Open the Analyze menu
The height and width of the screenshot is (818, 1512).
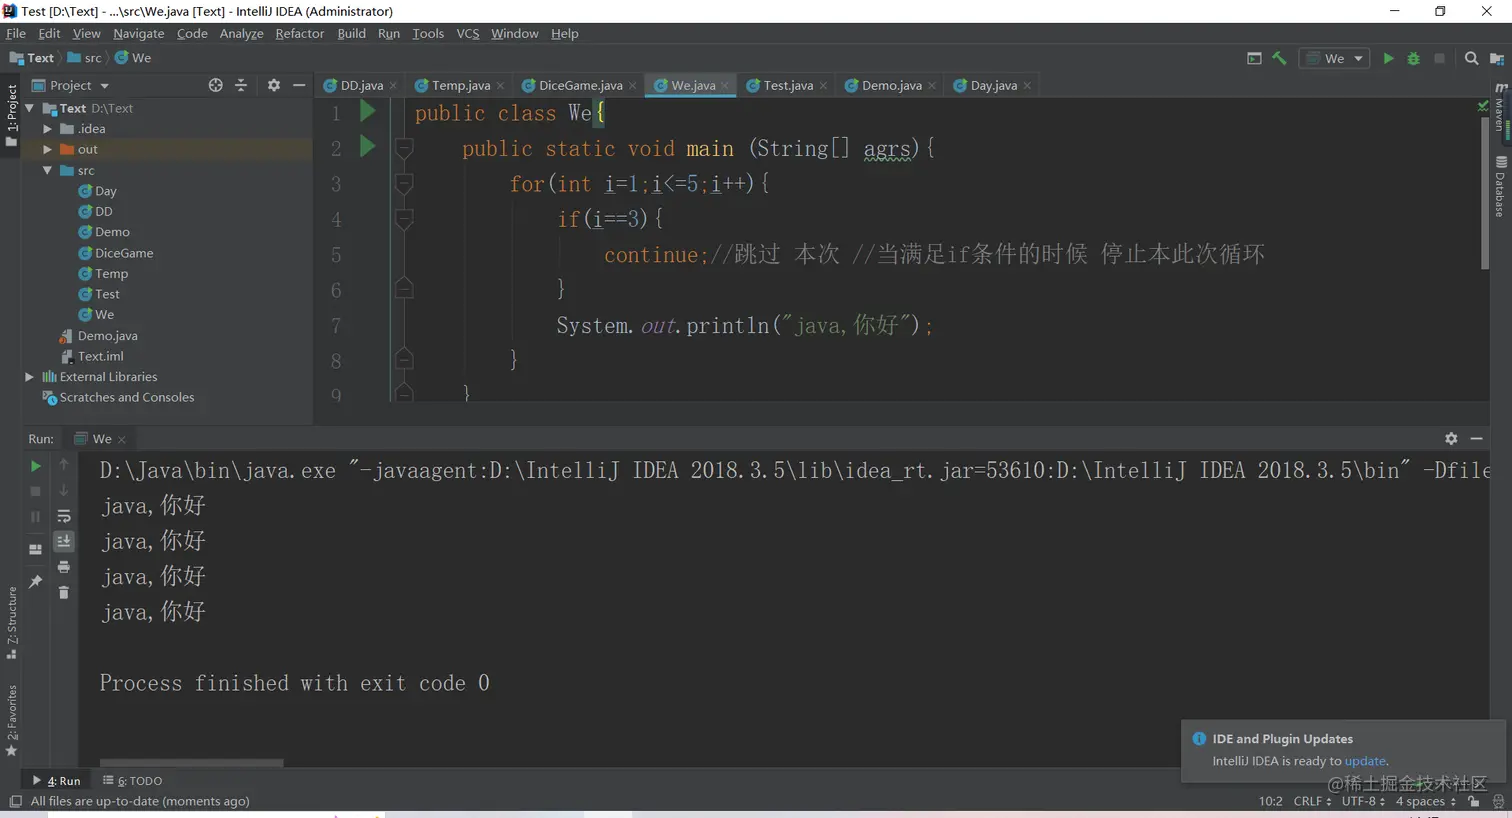coord(242,34)
